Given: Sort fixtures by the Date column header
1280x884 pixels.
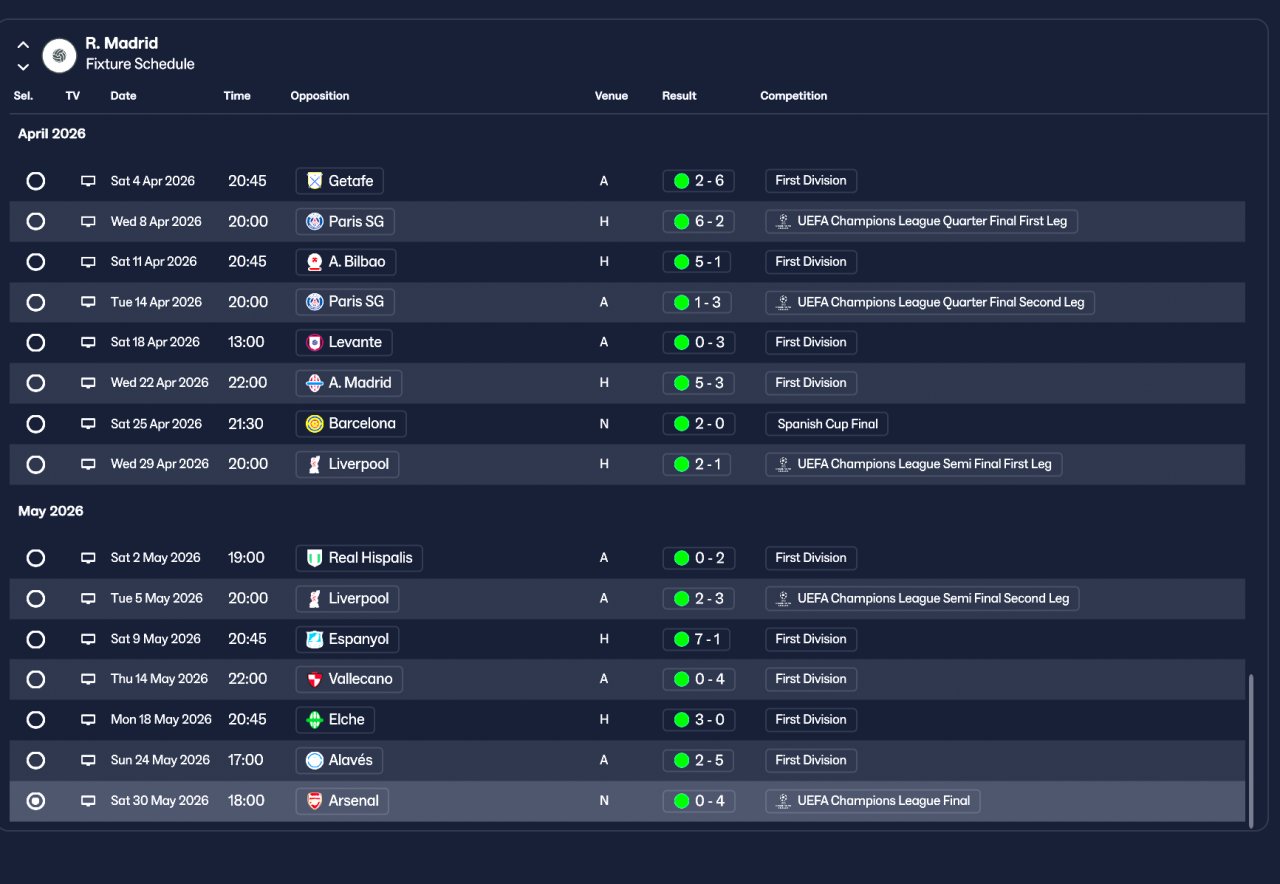Looking at the screenshot, I should click(x=123, y=96).
